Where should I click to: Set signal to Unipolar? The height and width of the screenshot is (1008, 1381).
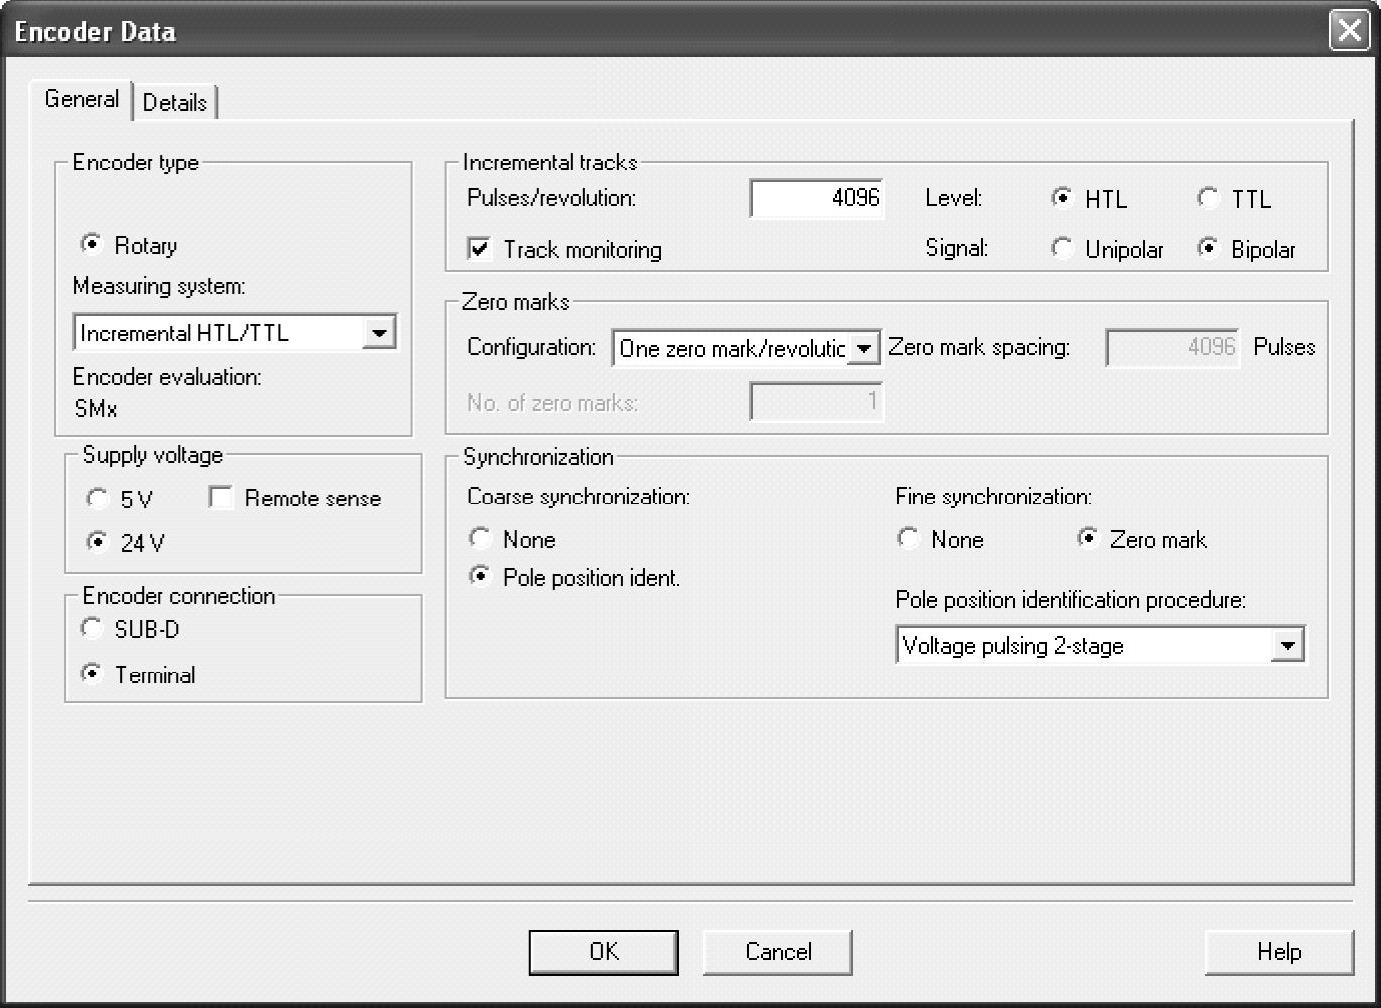tap(1062, 248)
